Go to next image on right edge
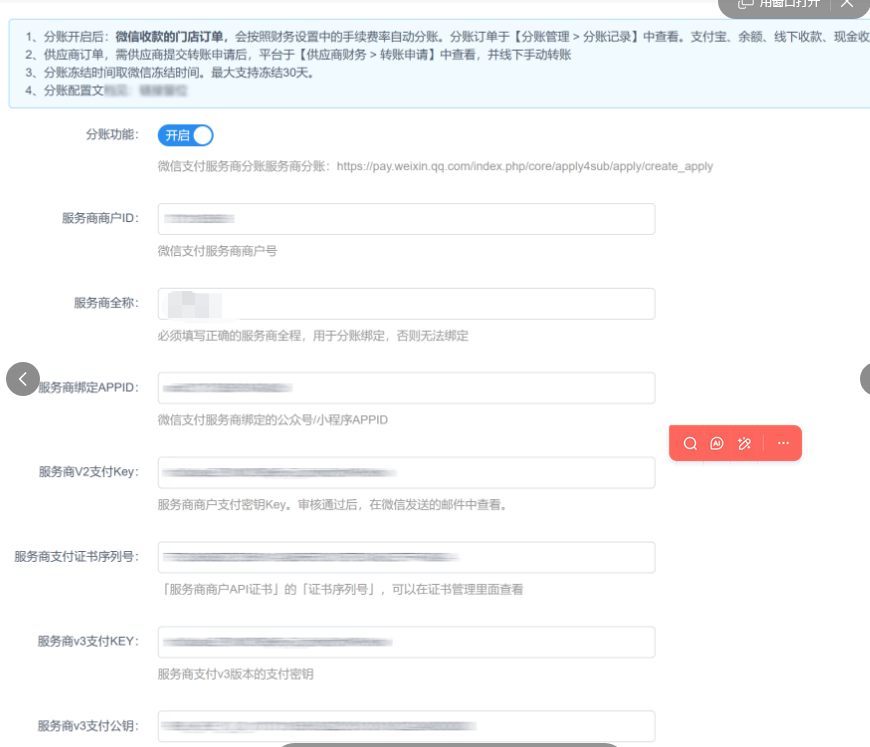The width and height of the screenshot is (870, 747). pyautogui.click(x=864, y=379)
